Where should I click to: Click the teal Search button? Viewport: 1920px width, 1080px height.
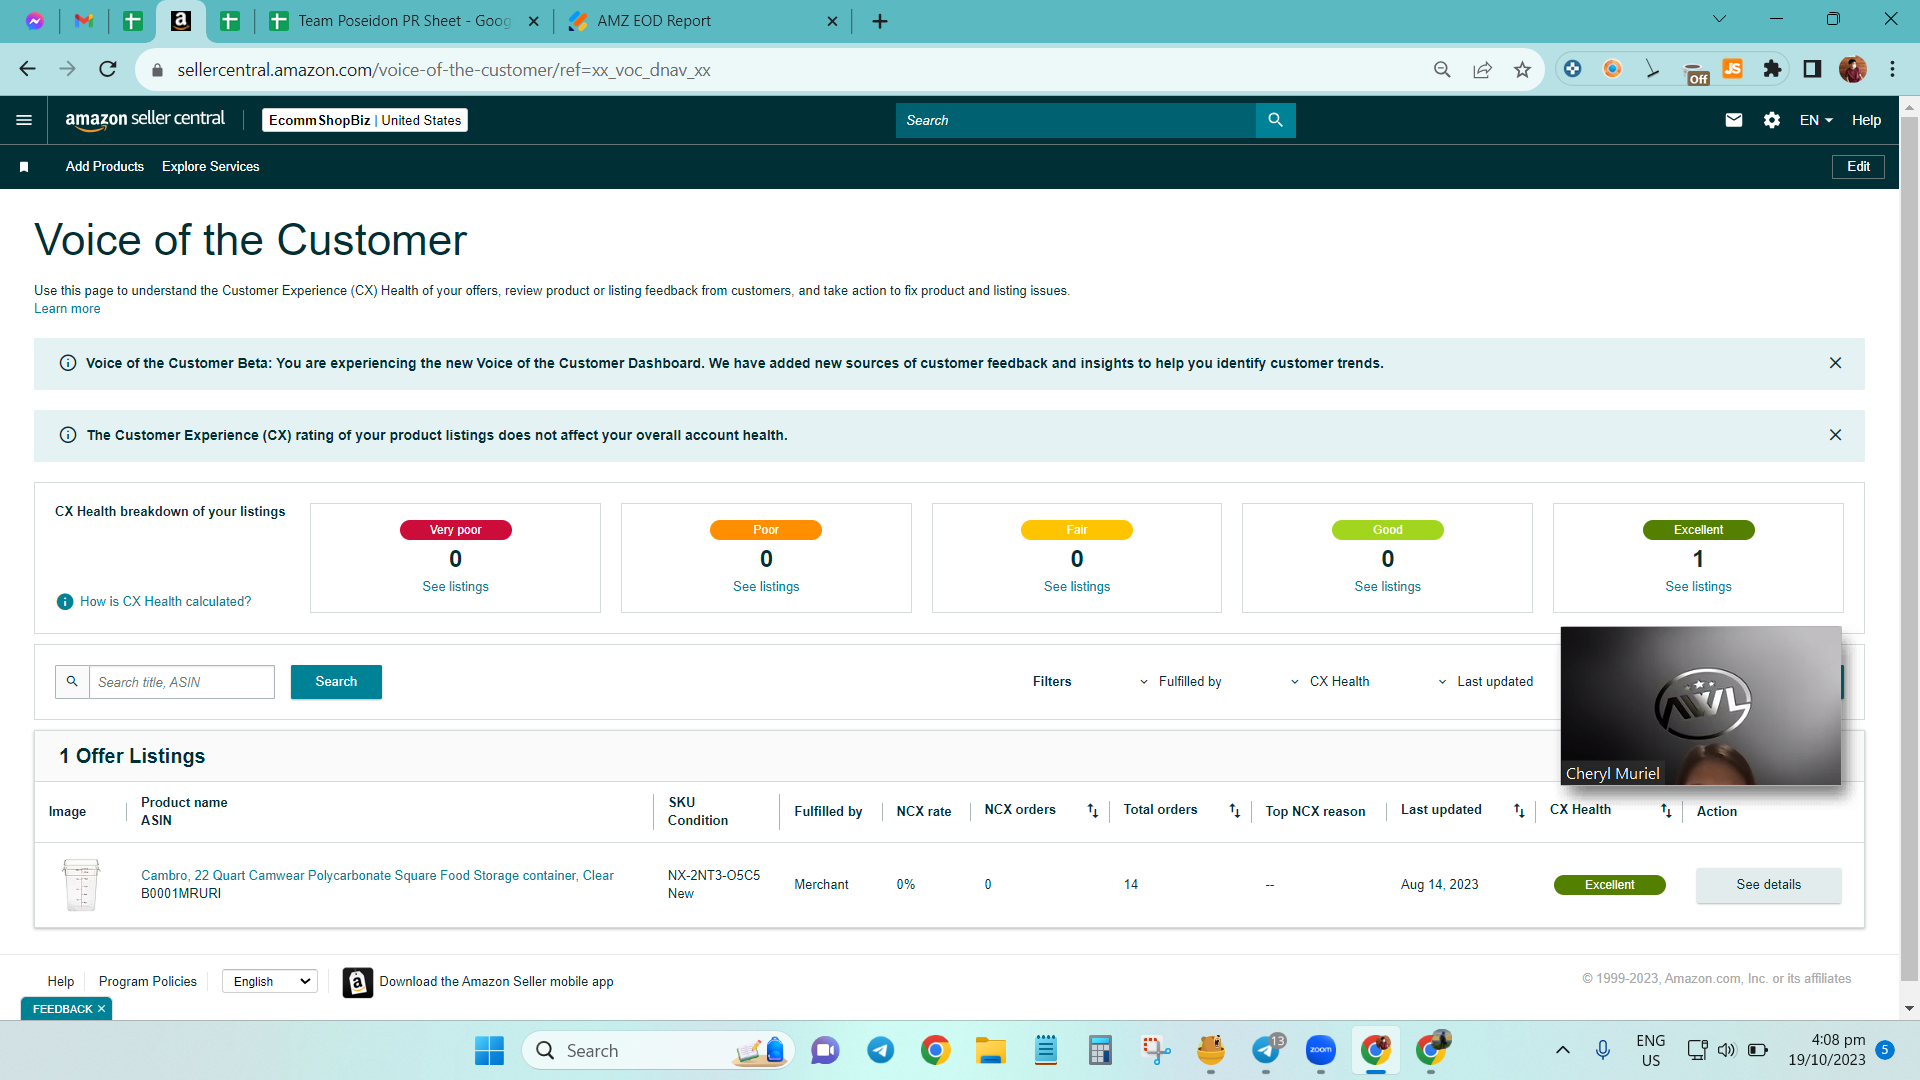(x=336, y=682)
